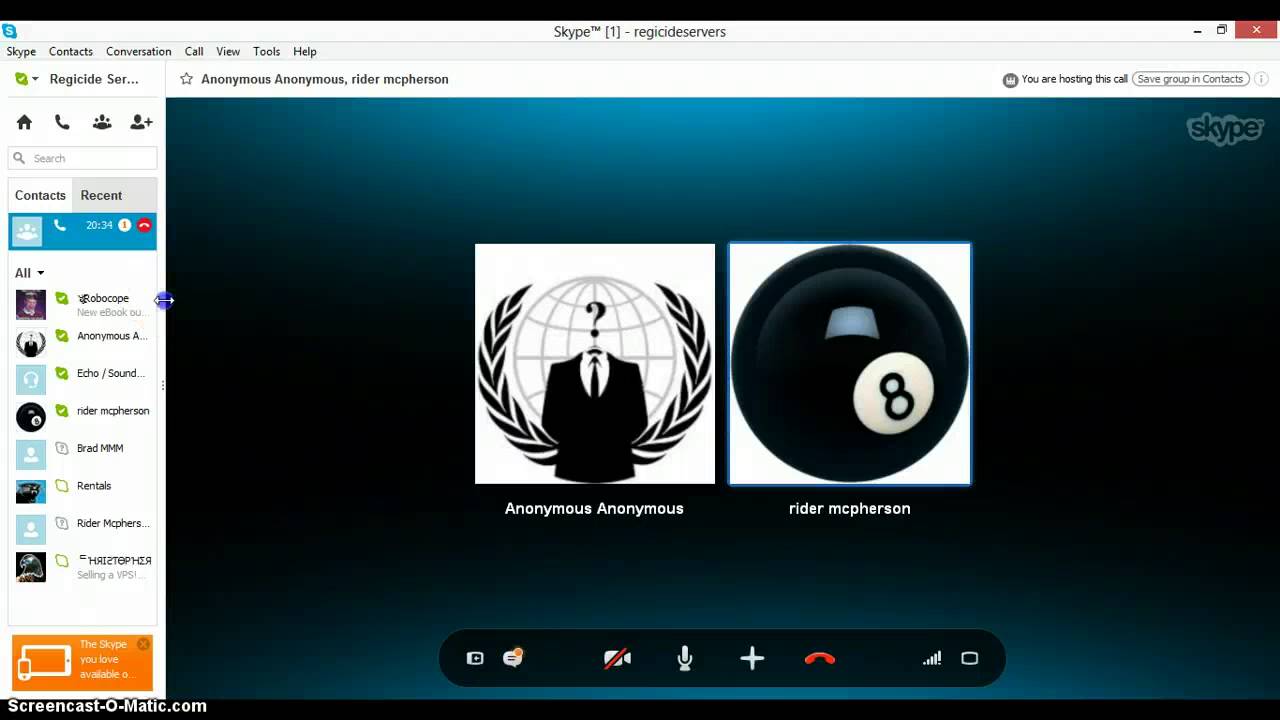Add conversation to favorites with star icon

(186, 79)
